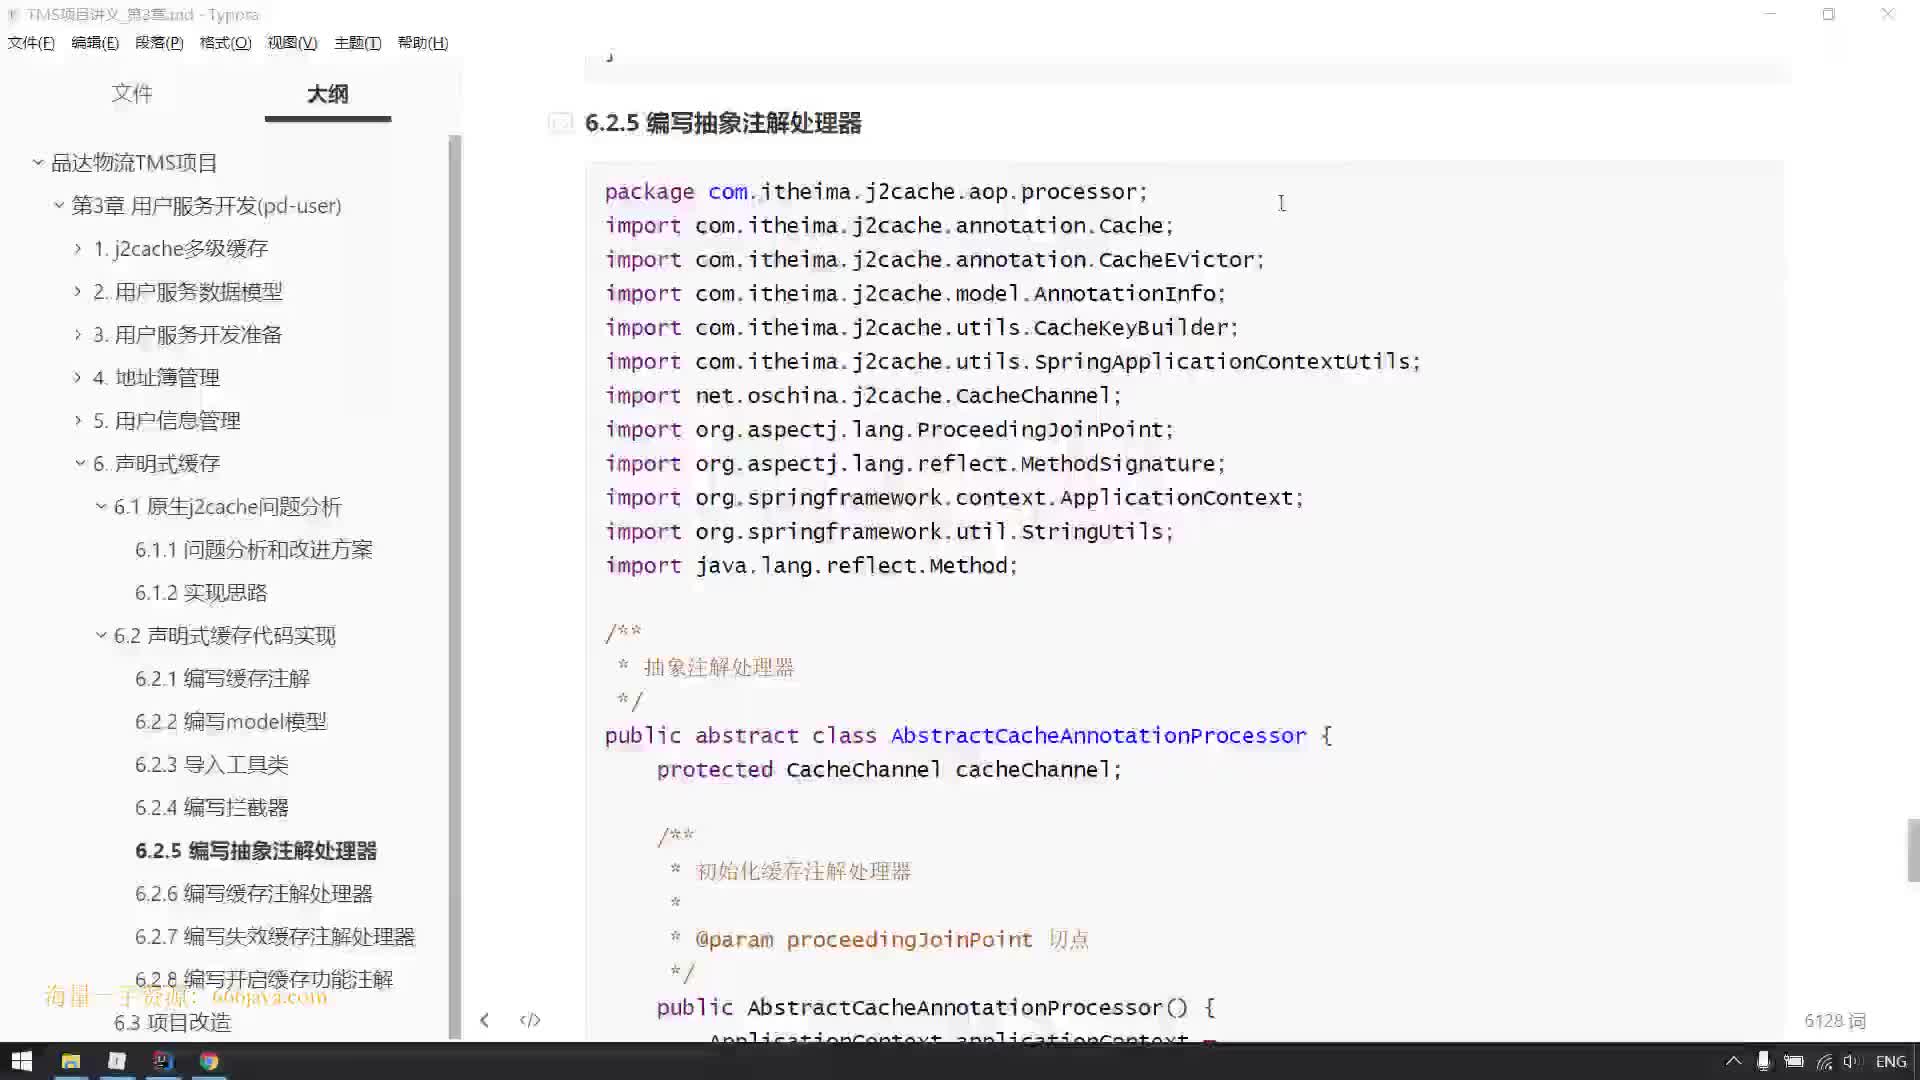Expand the 1. j2cache多级缓存 section
Screen dimensions: 1920x1080
coord(78,248)
